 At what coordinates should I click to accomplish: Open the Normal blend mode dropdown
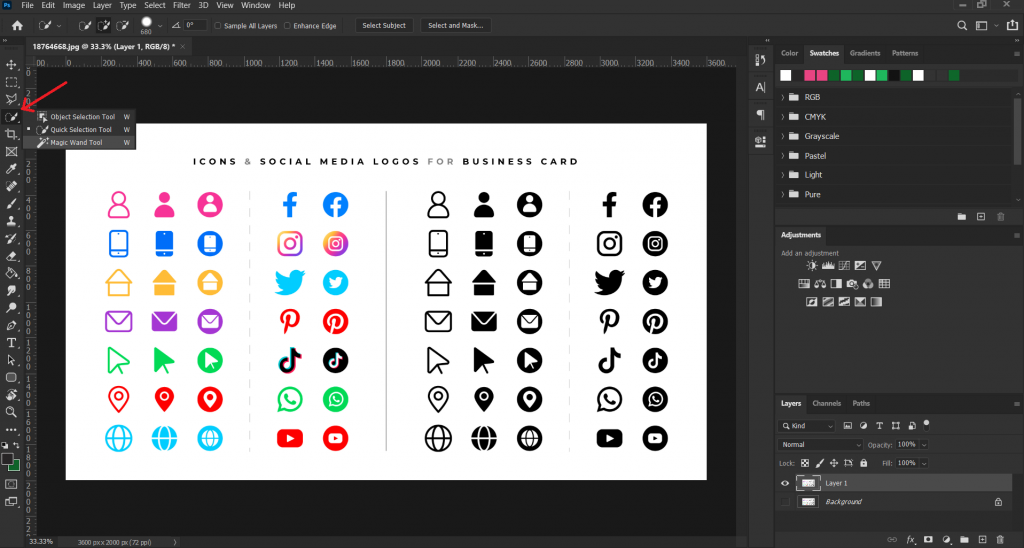pyautogui.click(x=820, y=445)
